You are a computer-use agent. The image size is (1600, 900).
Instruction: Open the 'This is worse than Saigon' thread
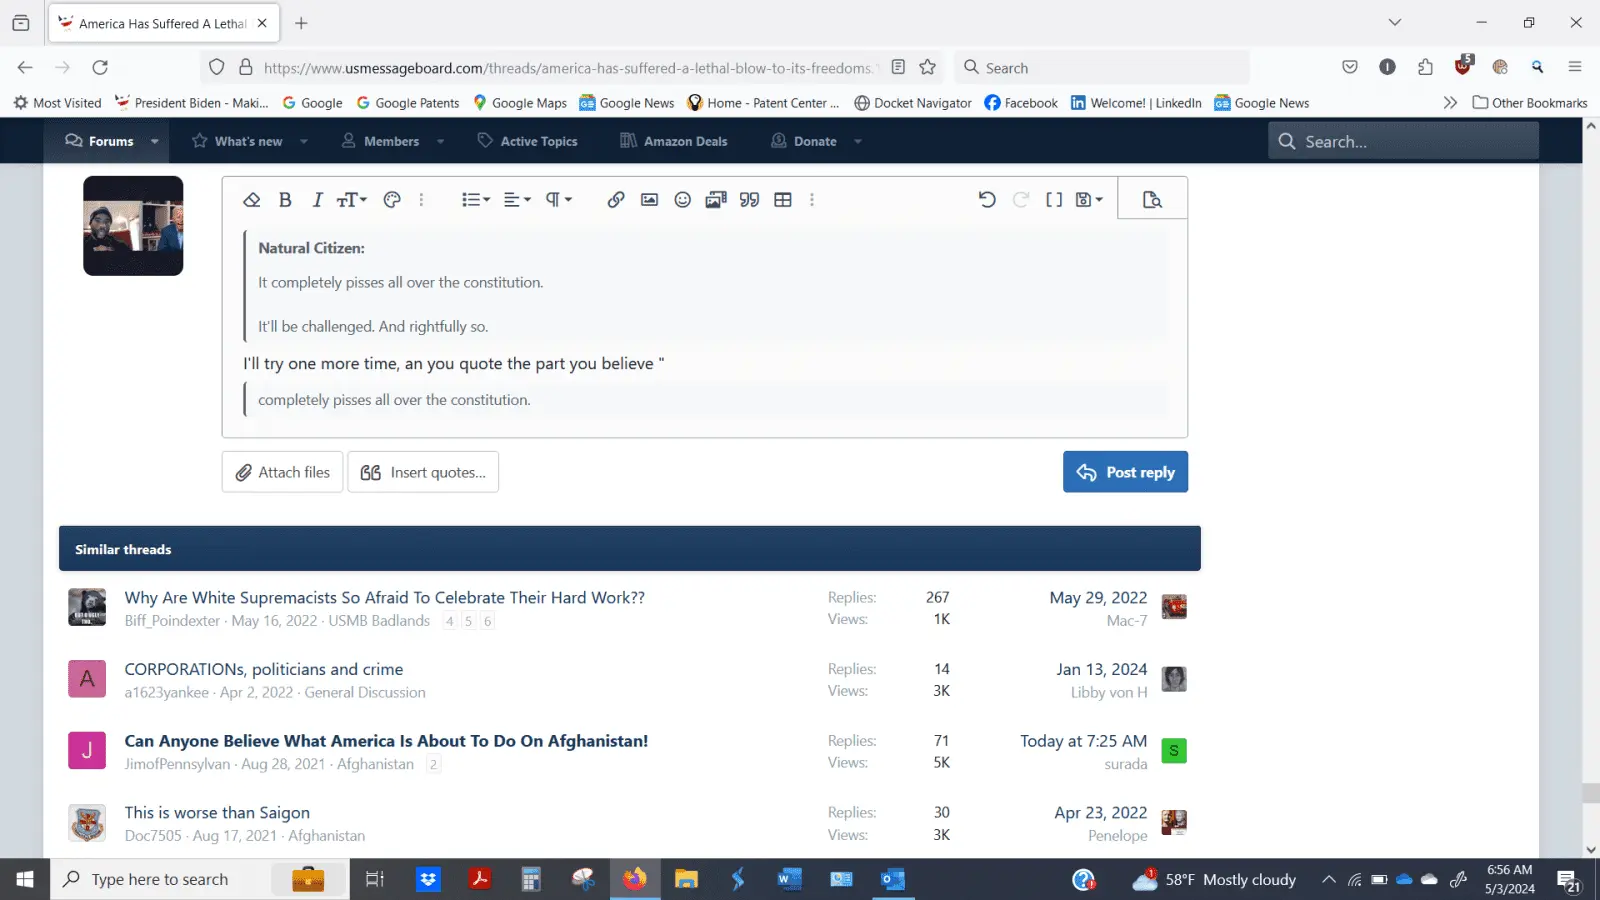tap(217, 813)
